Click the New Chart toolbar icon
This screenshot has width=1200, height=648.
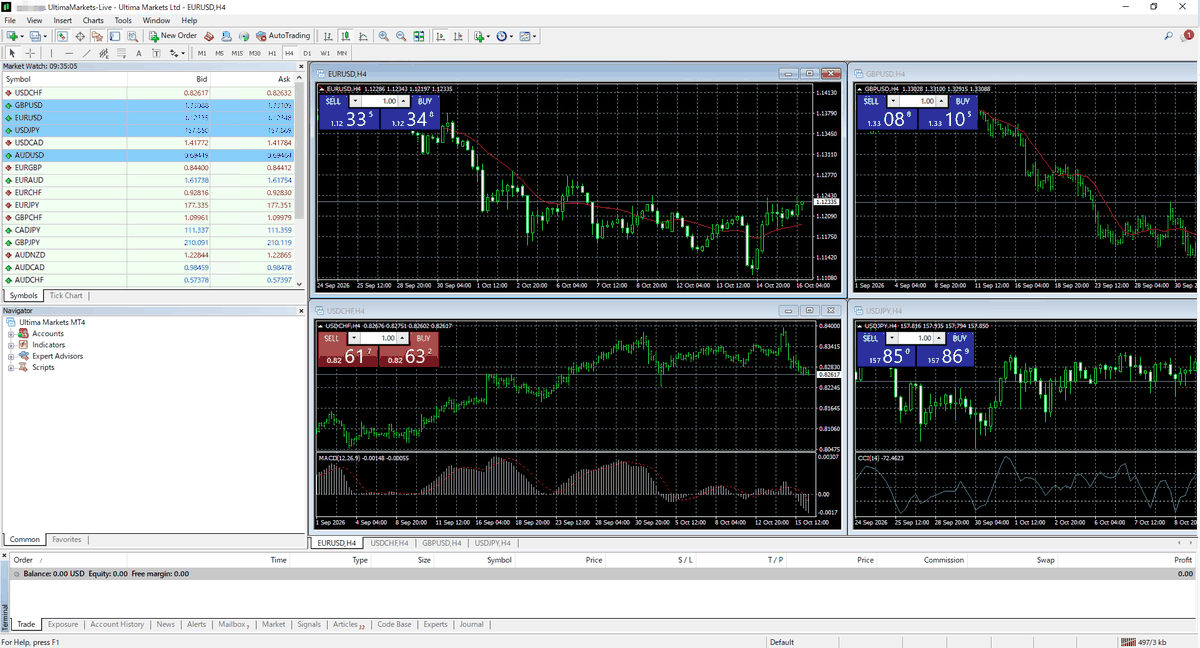tap(11, 36)
